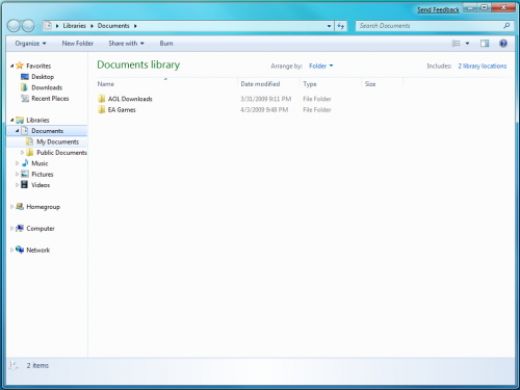Click the My Documents folder icon

coord(30,142)
